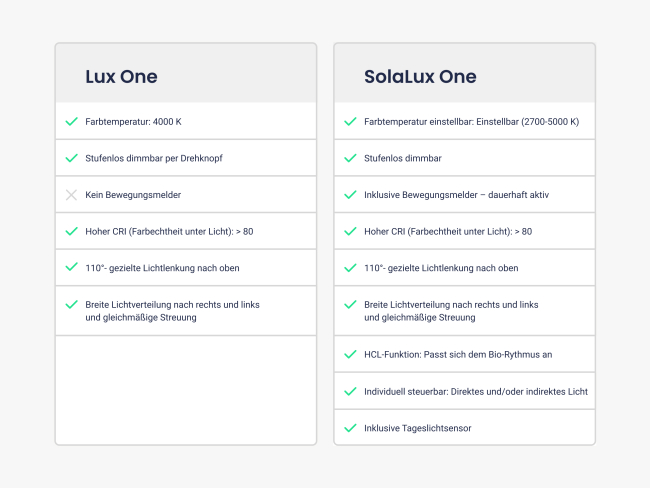Click 'Stufenlos dimmbar' text in SolaLux One
The image size is (650, 488).
pos(403,158)
